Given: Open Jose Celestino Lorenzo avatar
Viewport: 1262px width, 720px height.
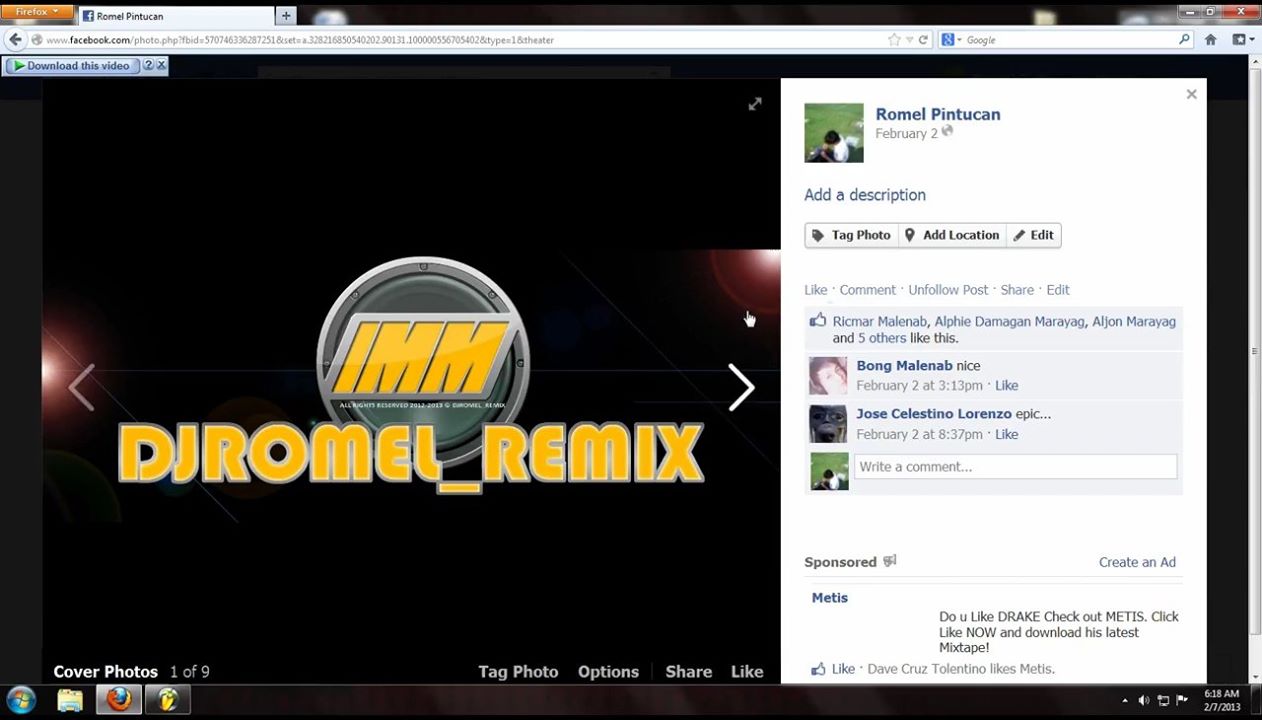Looking at the screenshot, I should (828, 424).
